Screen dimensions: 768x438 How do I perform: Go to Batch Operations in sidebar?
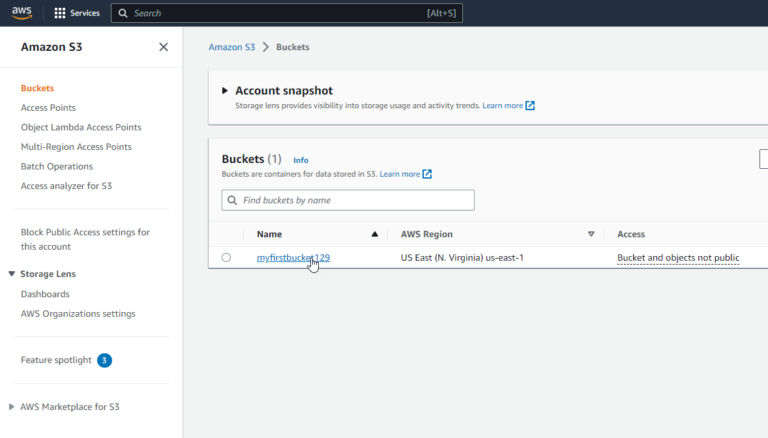(57, 167)
